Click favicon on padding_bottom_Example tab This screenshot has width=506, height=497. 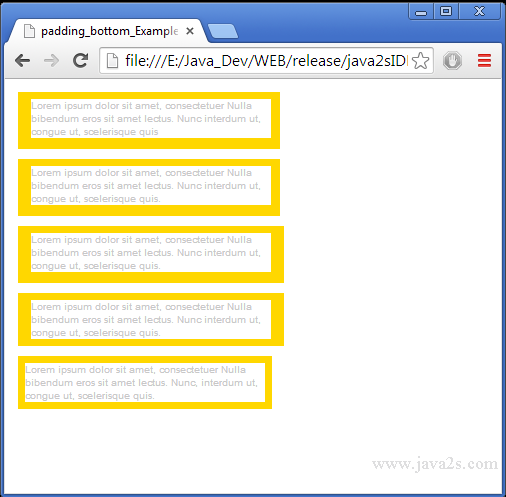coord(29,31)
